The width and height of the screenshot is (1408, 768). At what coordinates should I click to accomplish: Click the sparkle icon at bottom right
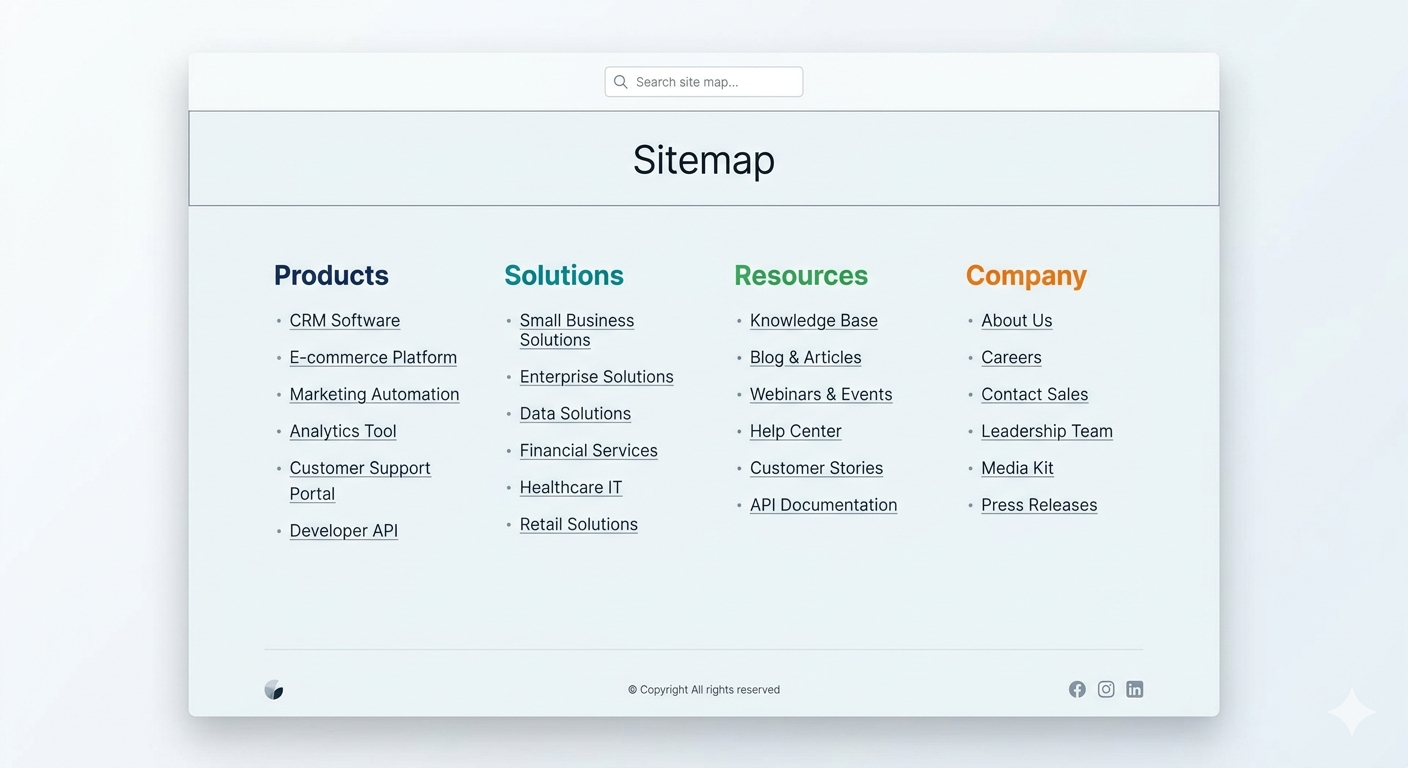pos(1350,711)
